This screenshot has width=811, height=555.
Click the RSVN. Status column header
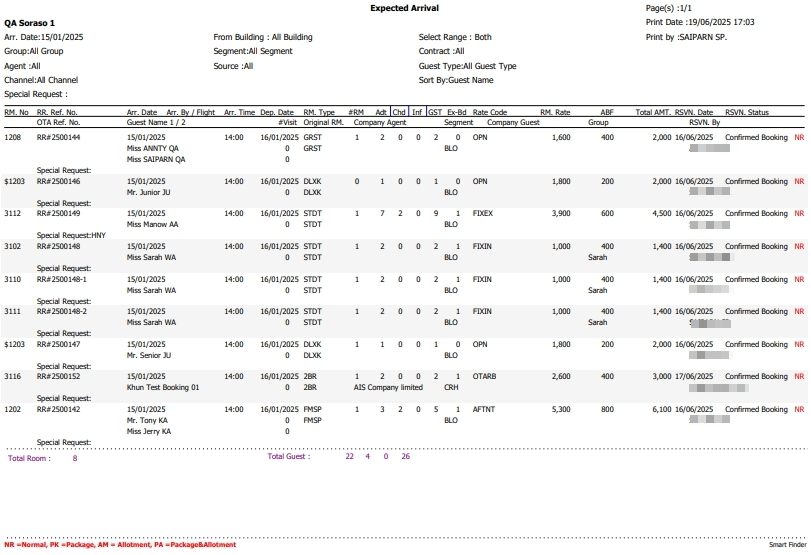747,113
